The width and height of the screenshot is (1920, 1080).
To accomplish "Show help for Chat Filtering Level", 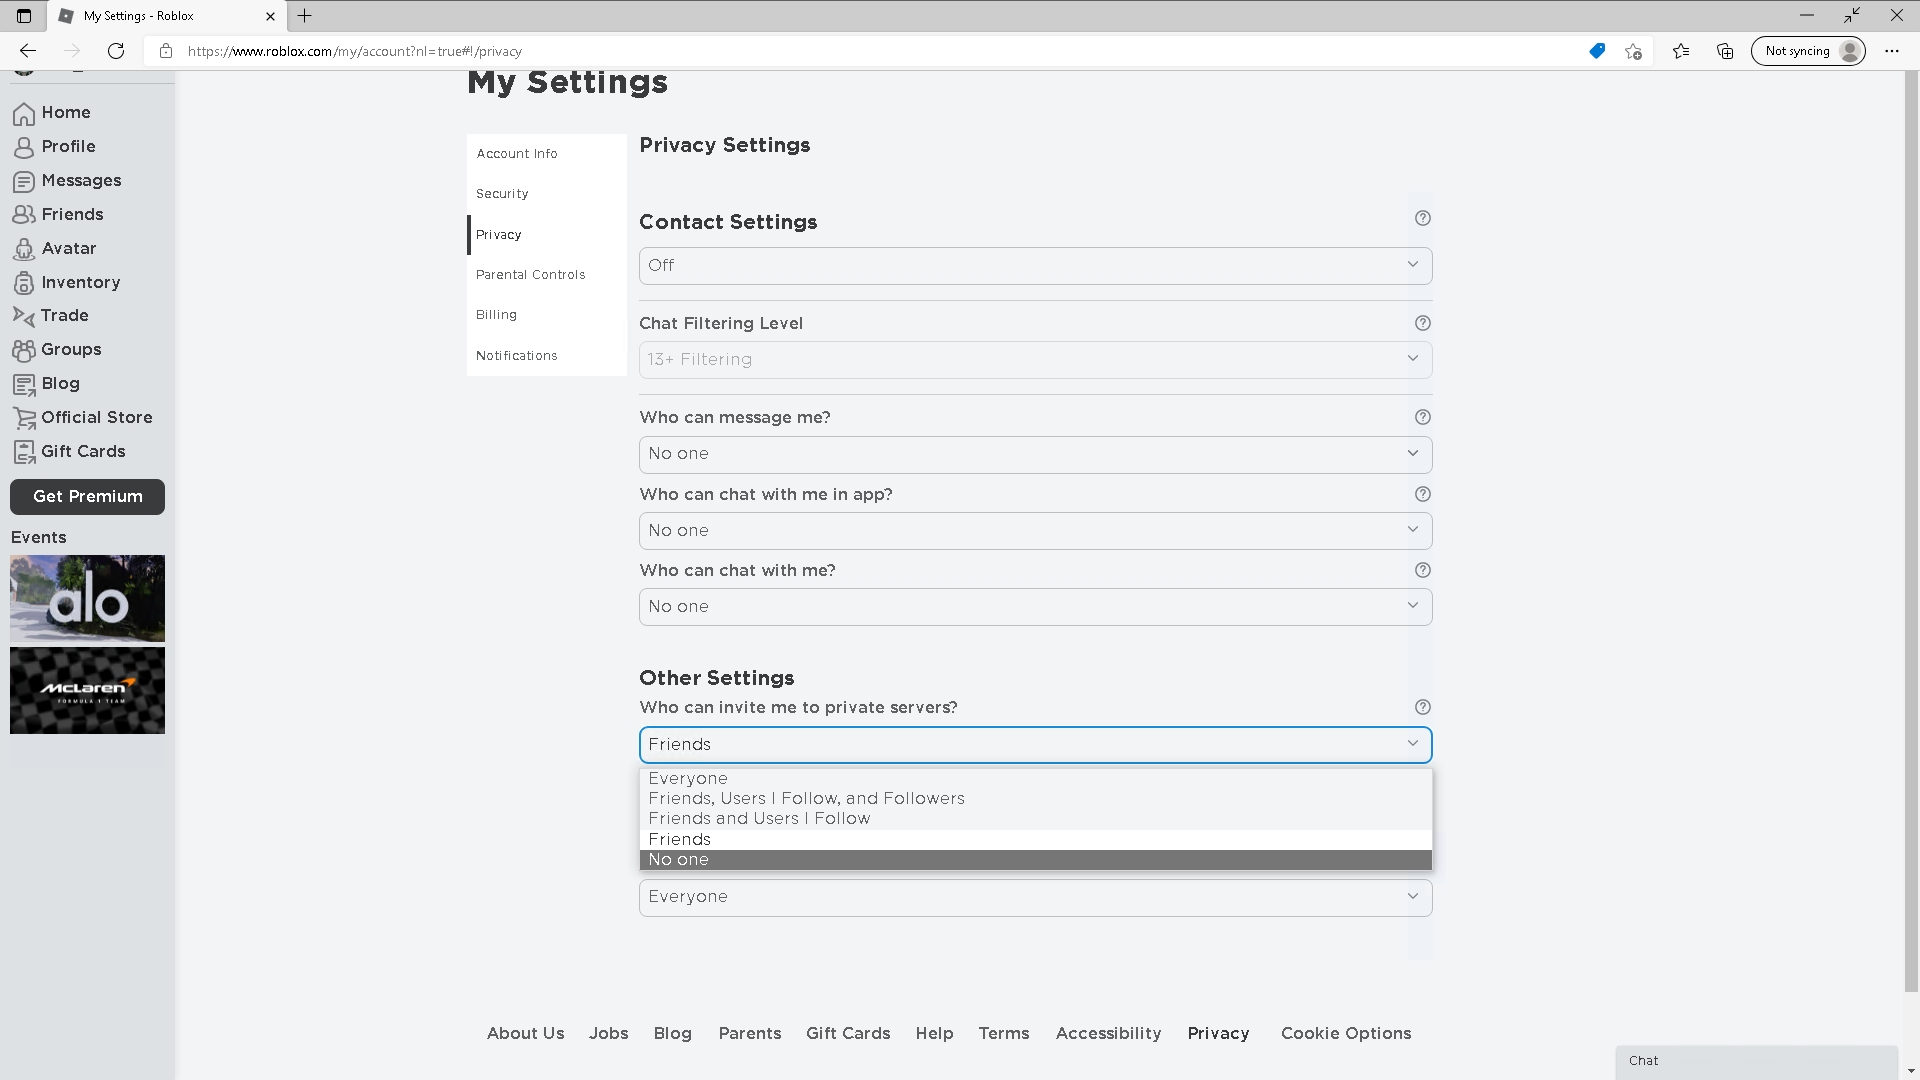I will (x=1422, y=323).
